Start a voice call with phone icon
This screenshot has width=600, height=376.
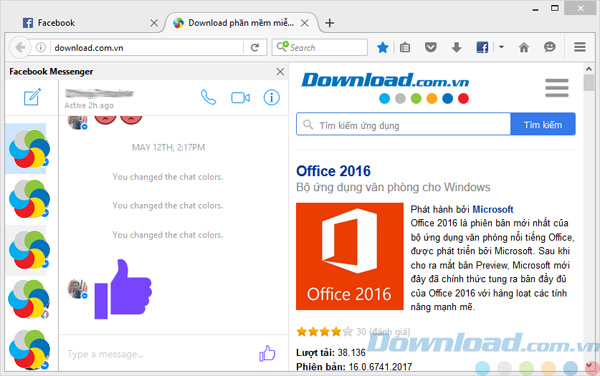[209, 98]
